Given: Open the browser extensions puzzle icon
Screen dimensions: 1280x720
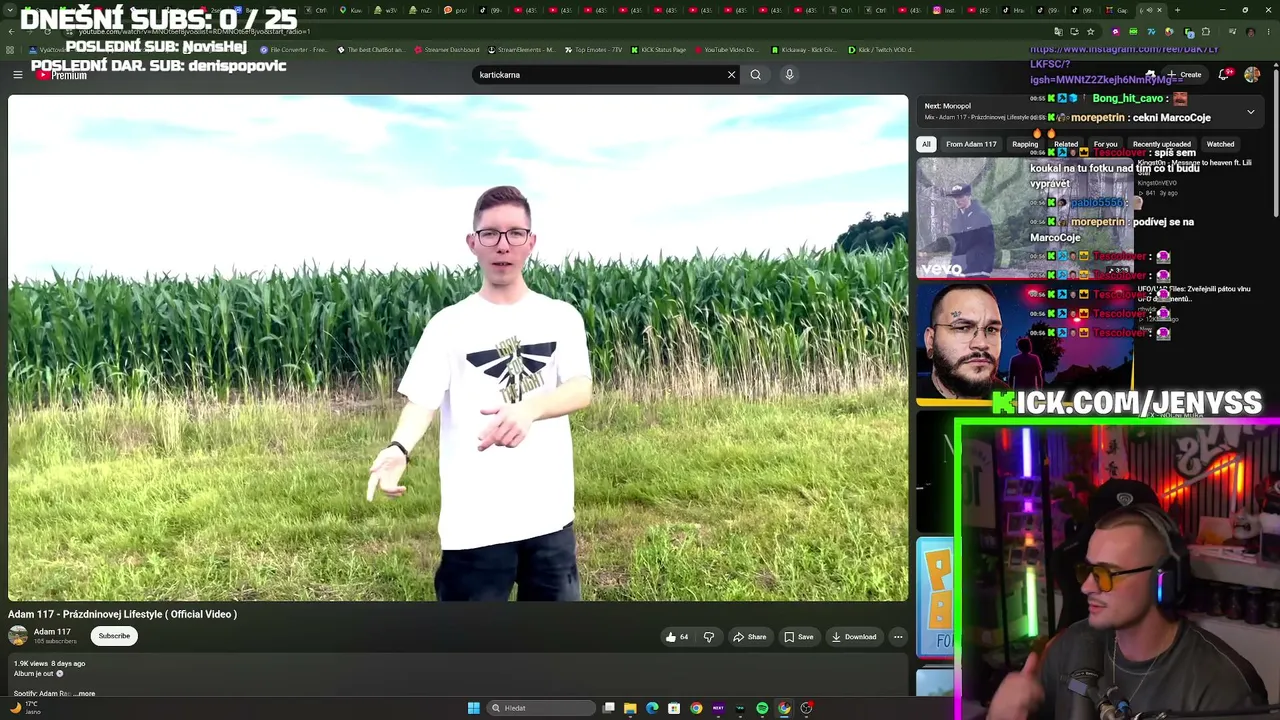Looking at the screenshot, I should coord(1206,31).
